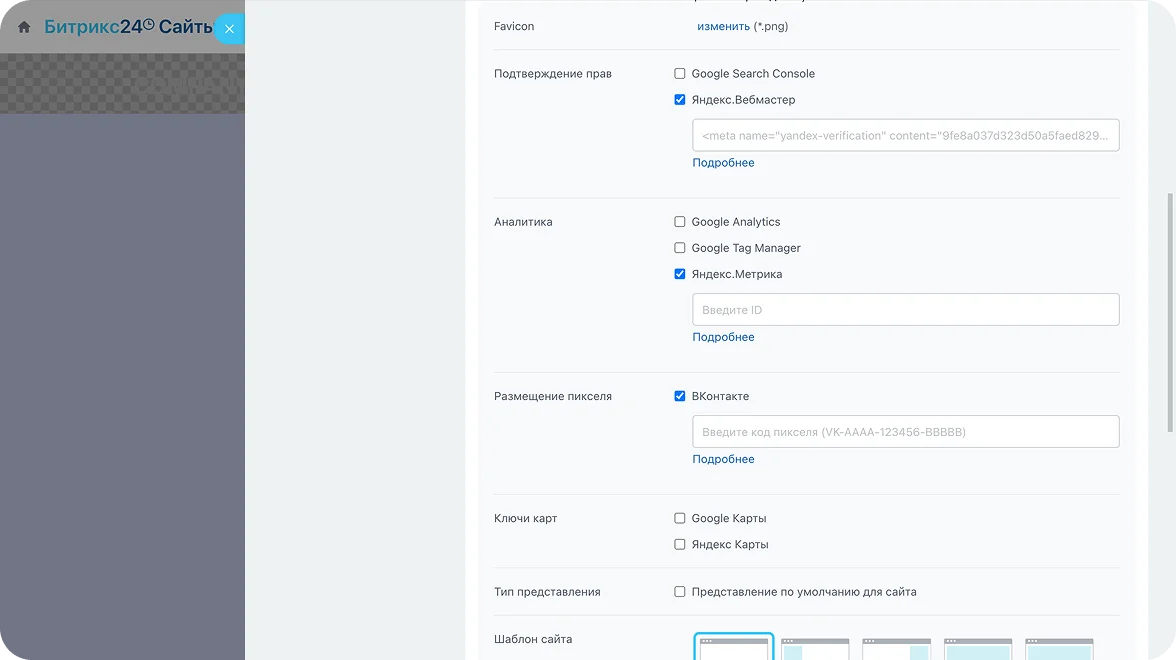Enable the Google Search Console checkbox
This screenshot has width=1176, height=660.
pyautogui.click(x=680, y=74)
